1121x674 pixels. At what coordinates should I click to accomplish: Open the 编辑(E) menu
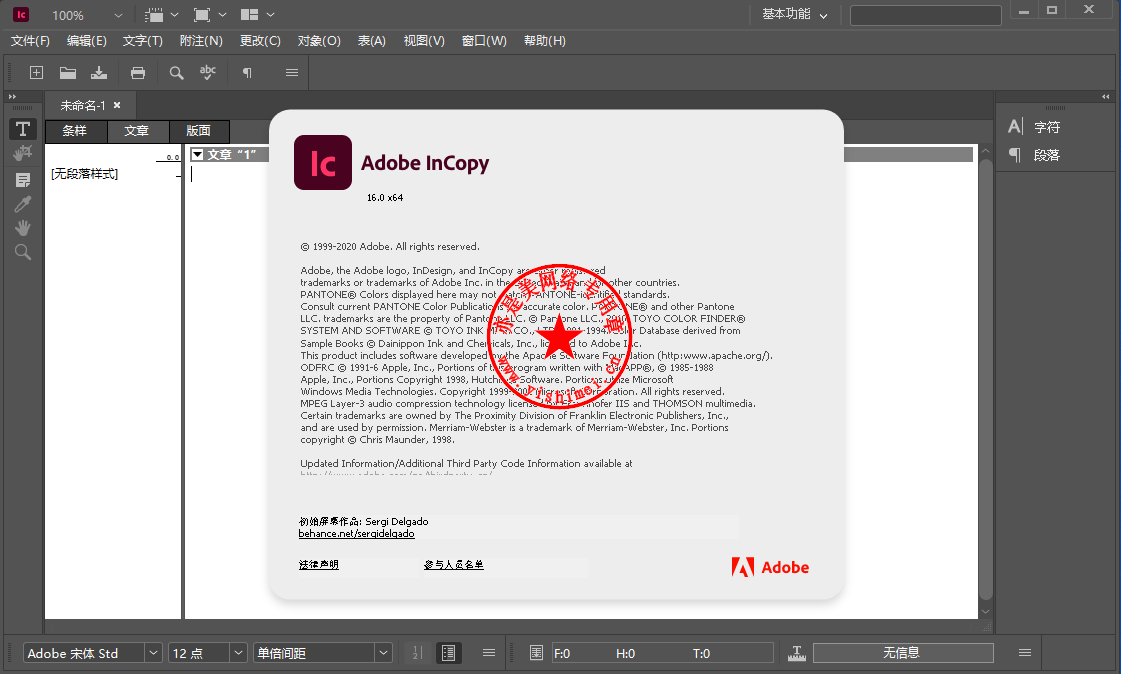click(87, 41)
